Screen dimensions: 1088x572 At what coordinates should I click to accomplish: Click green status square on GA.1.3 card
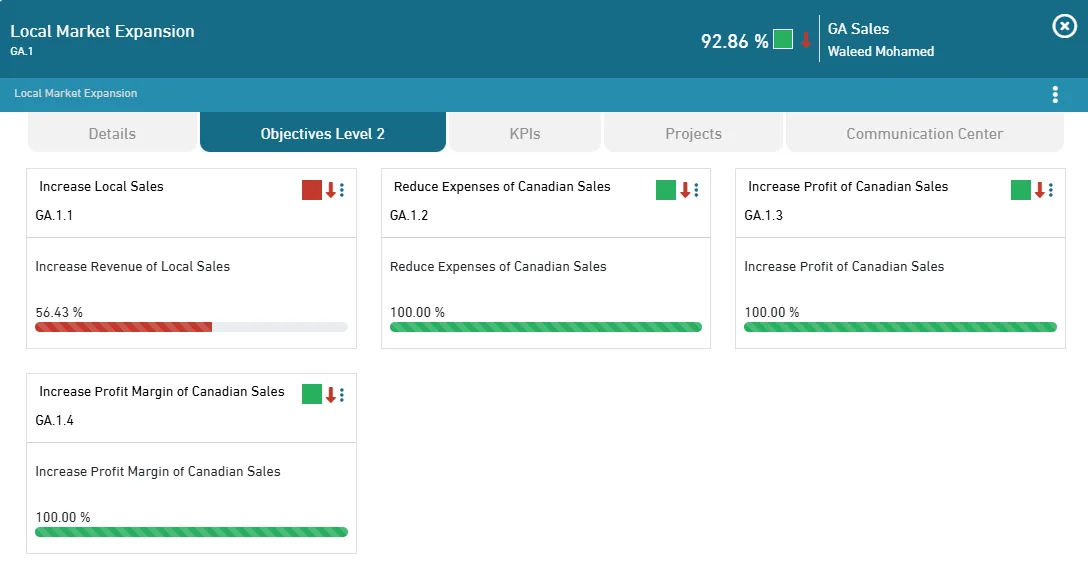tap(1020, 190)
